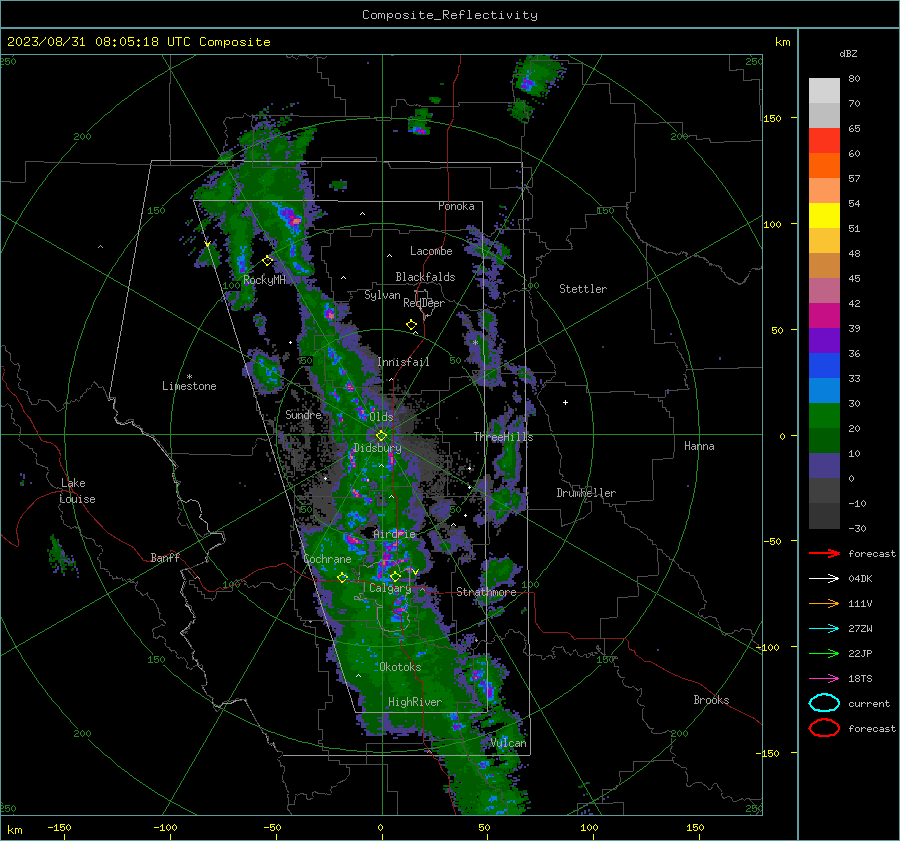
Task: Select the light gray 80 dBZ swatch
Action: coord(824,90)
